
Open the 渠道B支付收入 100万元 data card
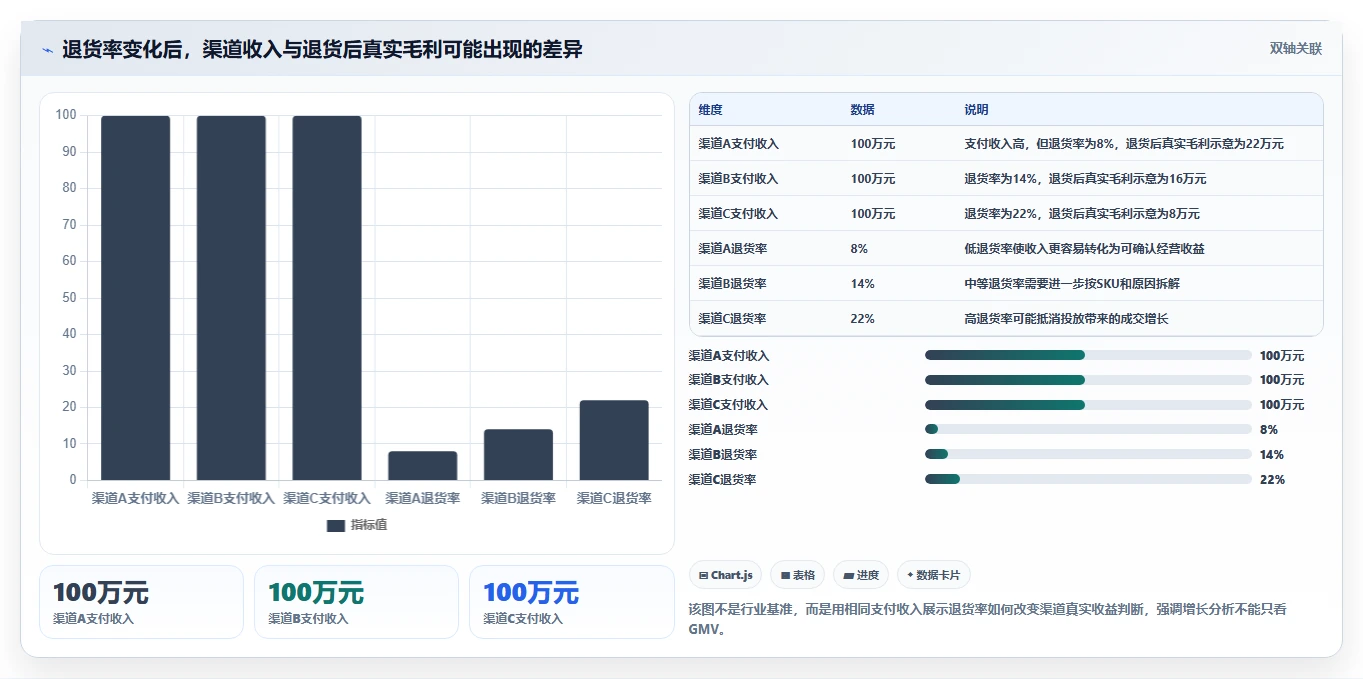pyautogui.click(x=356, y=602)
